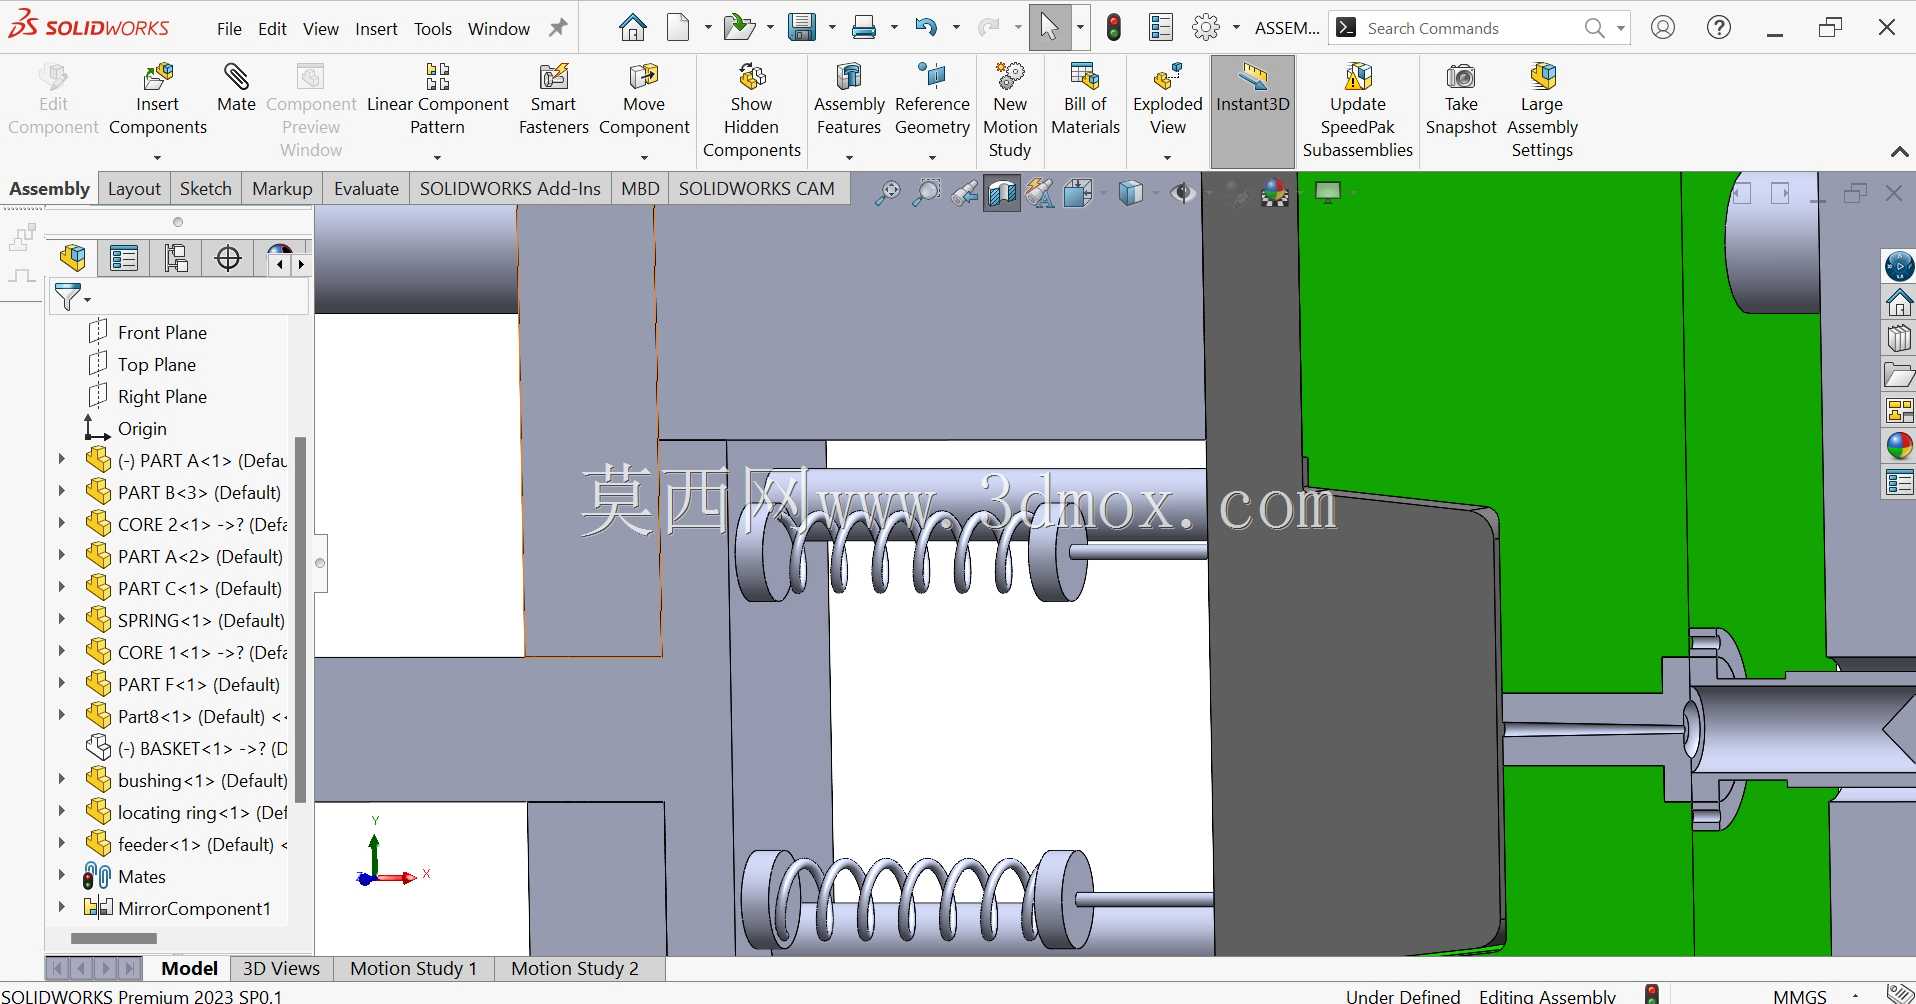Click the New document icon
Screen dimensions: 1916x1004
(679, 28)
